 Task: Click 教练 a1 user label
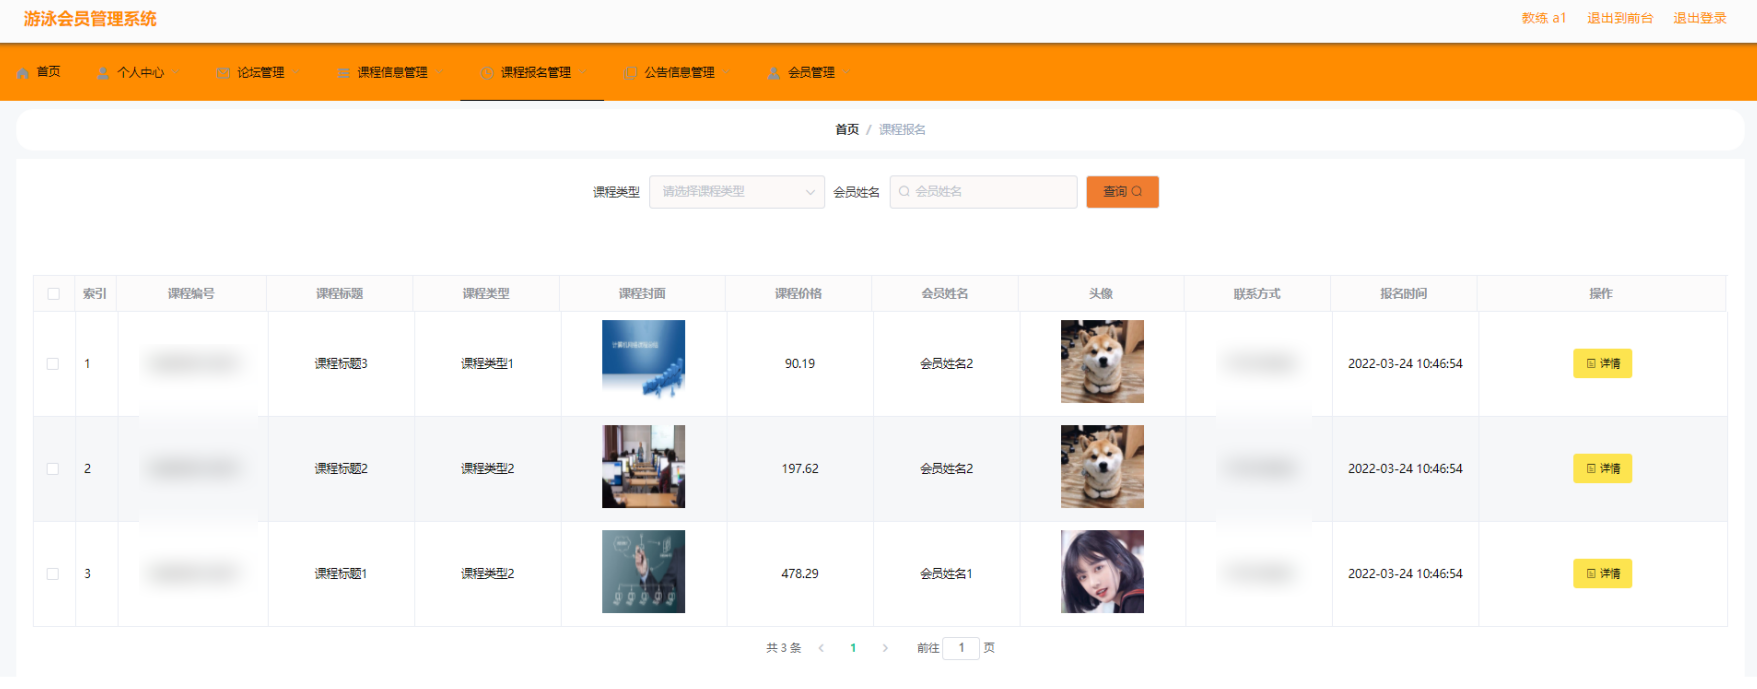pos(1544,18)
